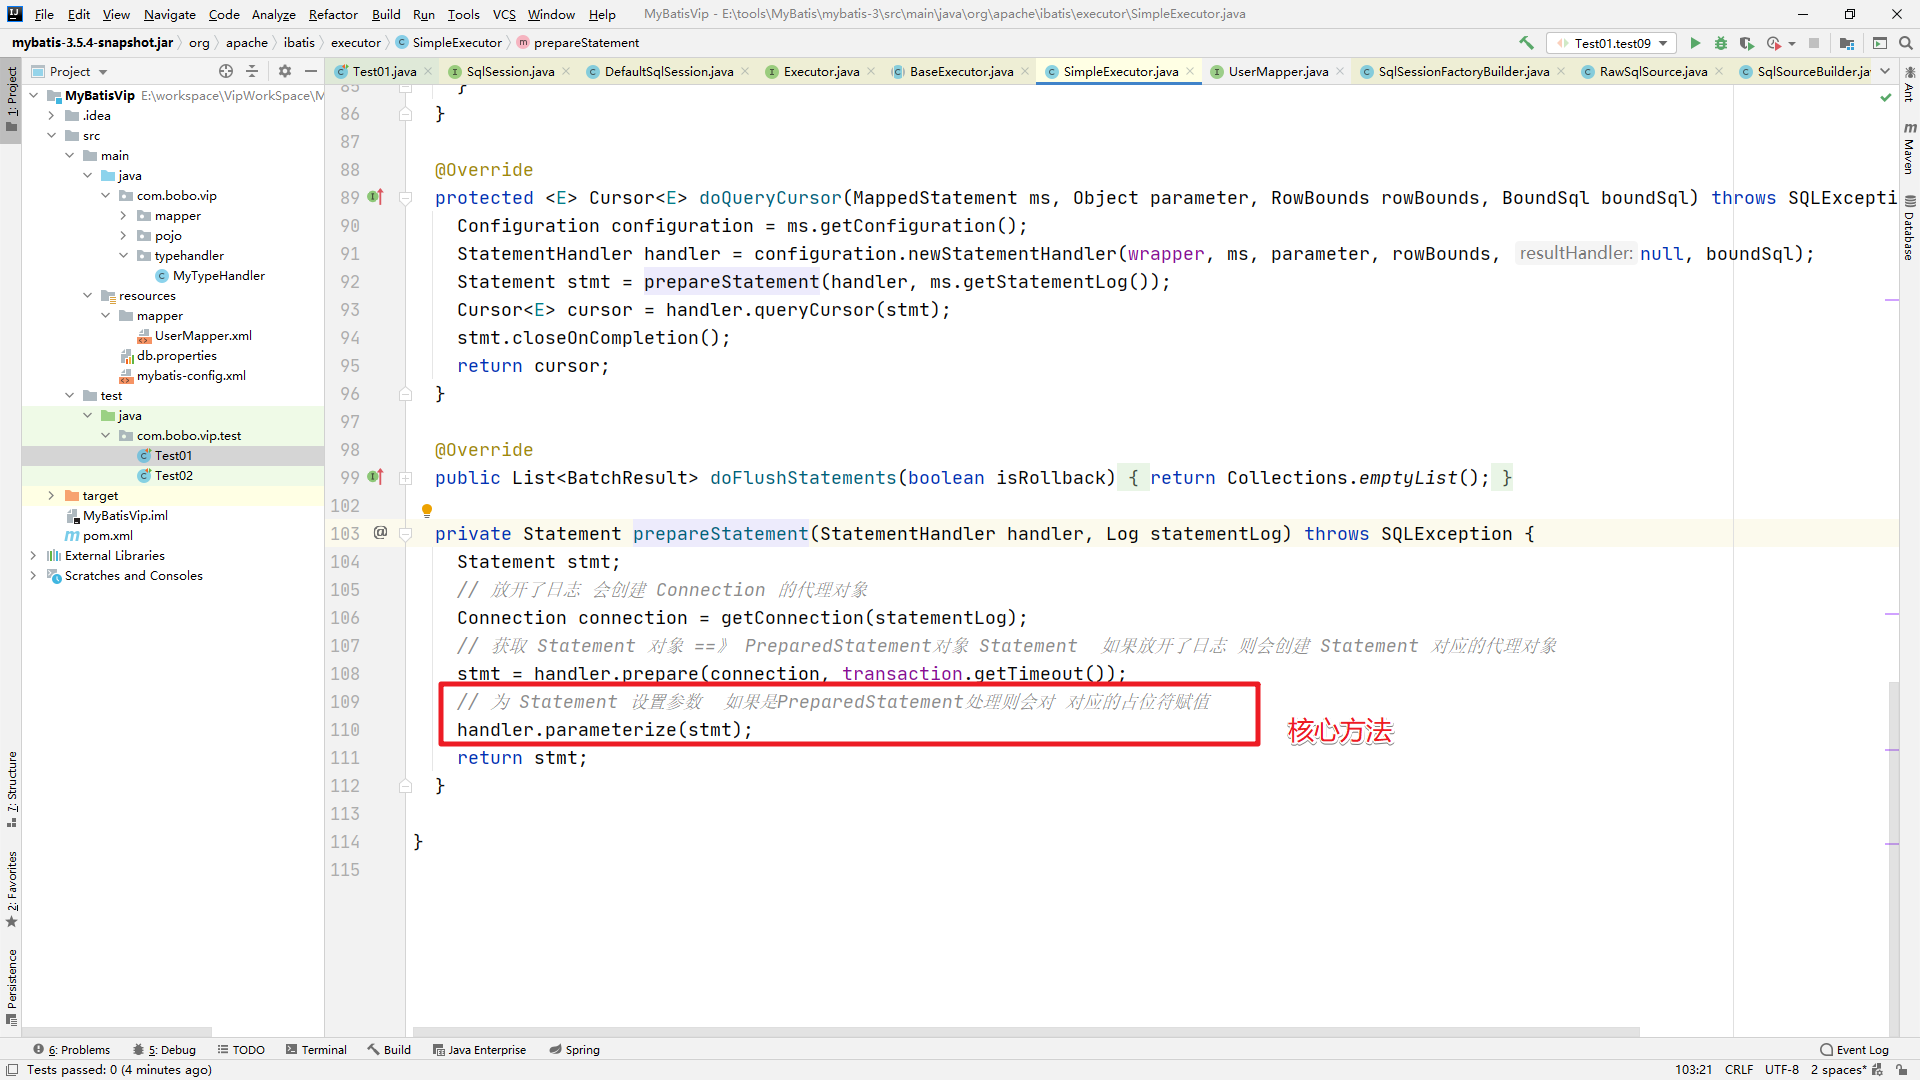Run Test01.test09 with the green play button
The width and height of the screenshot is (1920, 1080).
tap(1695, 43)
